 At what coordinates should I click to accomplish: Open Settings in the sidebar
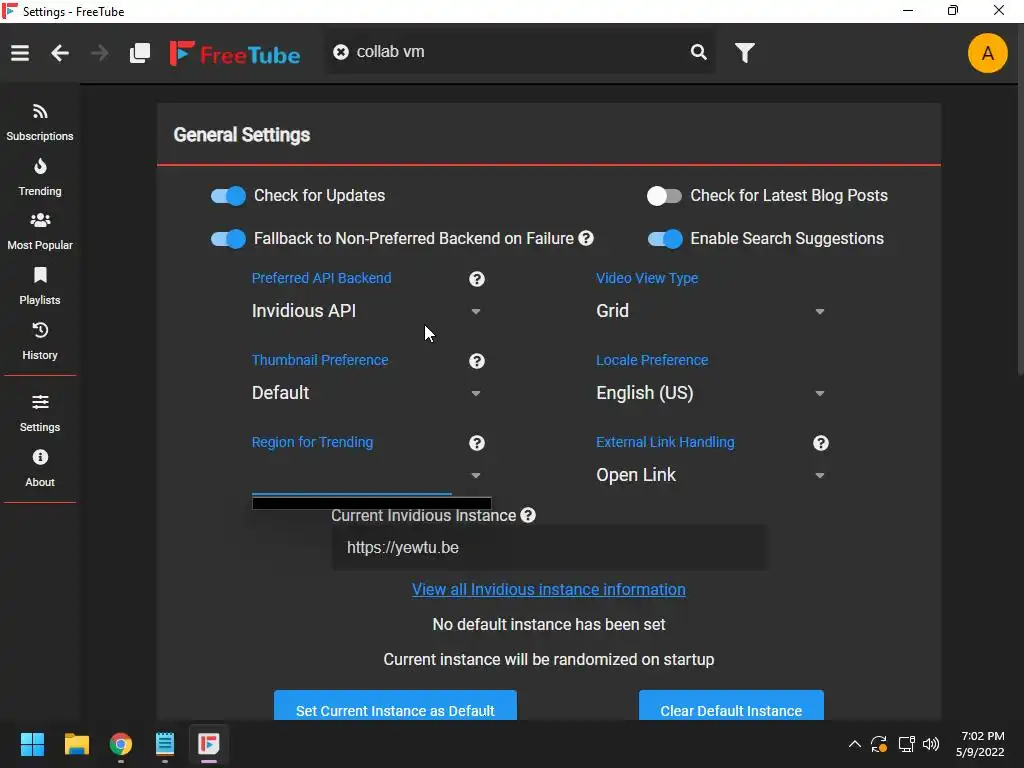pos(40,413)
